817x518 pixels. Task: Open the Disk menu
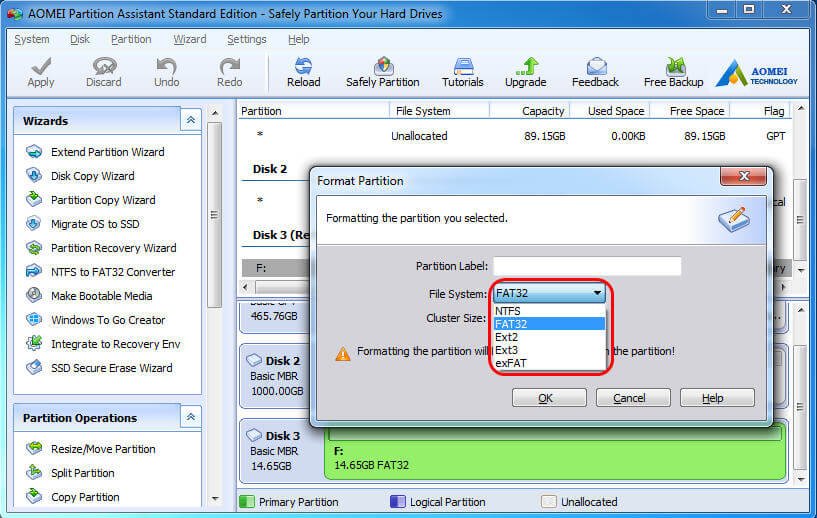[x=80, y=39]
